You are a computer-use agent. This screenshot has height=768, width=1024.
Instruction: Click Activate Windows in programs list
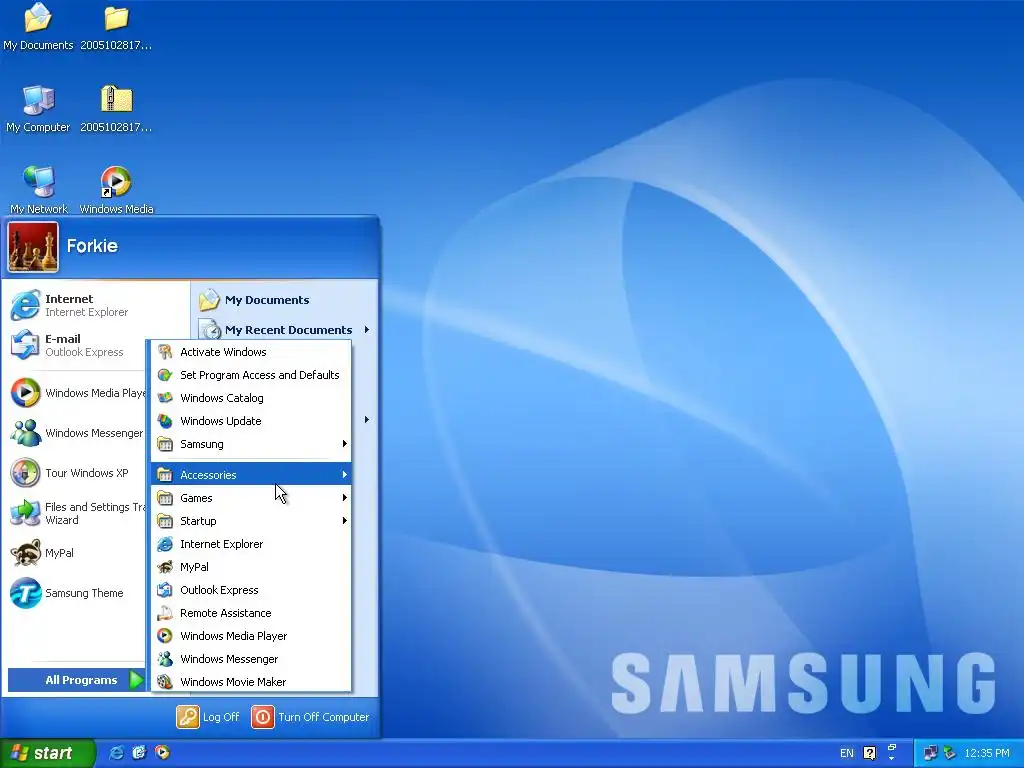tap(251, 352)
